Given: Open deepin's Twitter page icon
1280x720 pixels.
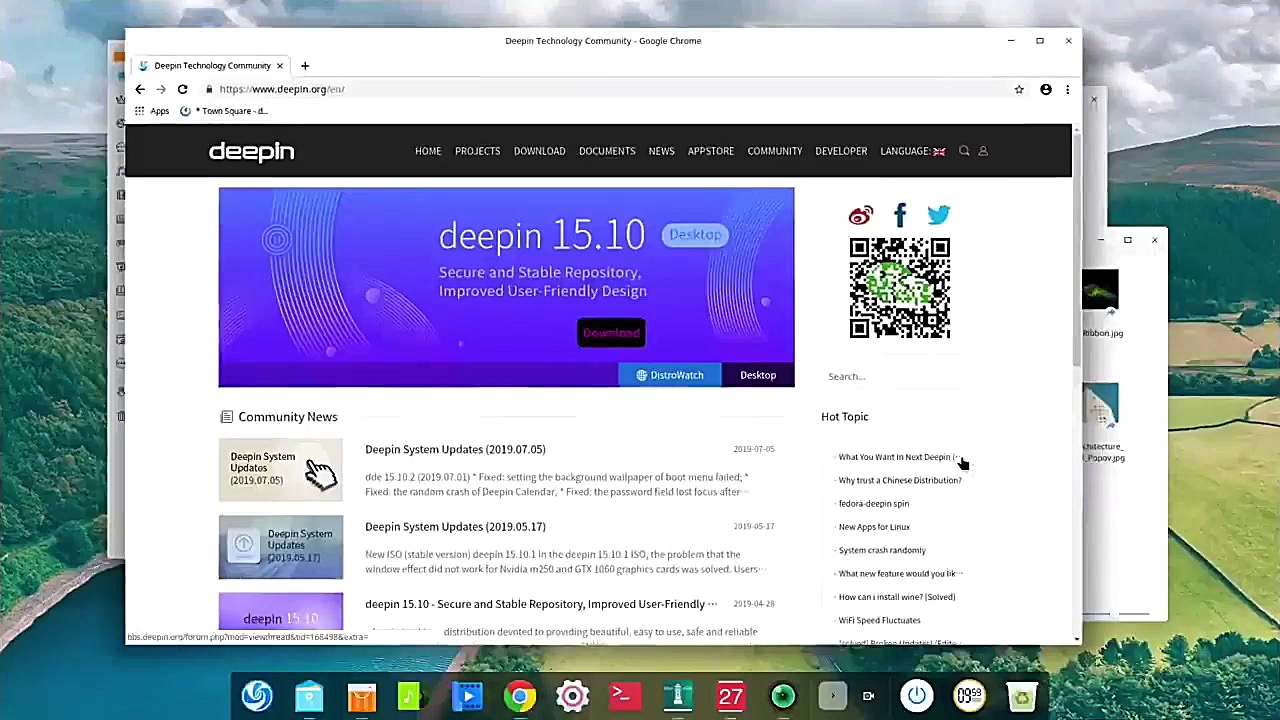Looking at the screenshot, I should [938, 215].
